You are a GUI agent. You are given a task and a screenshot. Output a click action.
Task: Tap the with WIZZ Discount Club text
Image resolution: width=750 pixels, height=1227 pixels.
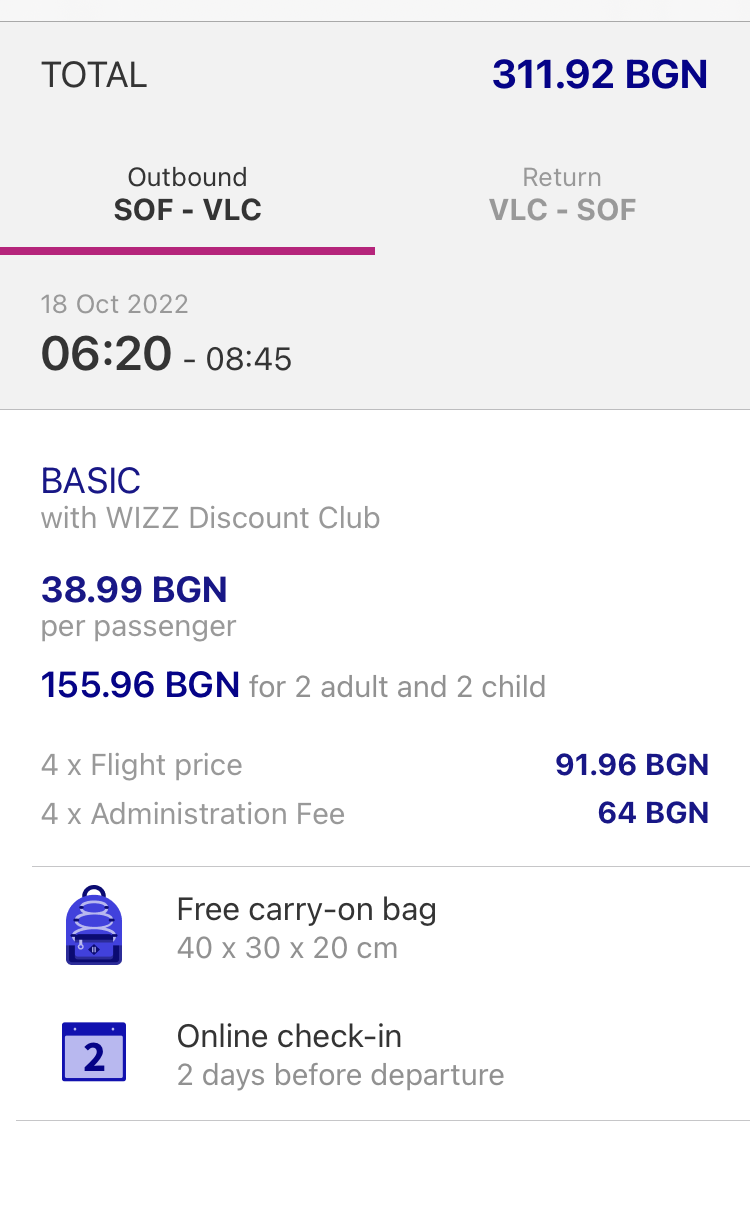(210, 518)
